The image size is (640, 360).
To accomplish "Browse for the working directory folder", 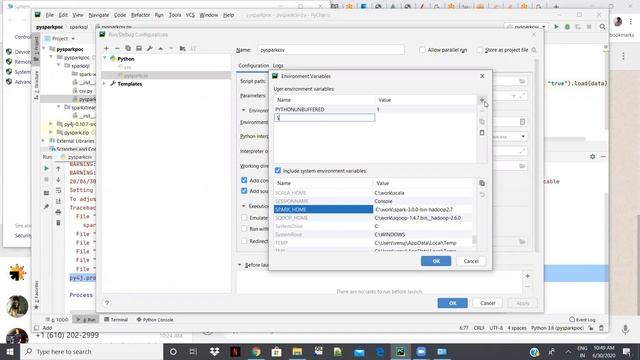I will point(522,166).
